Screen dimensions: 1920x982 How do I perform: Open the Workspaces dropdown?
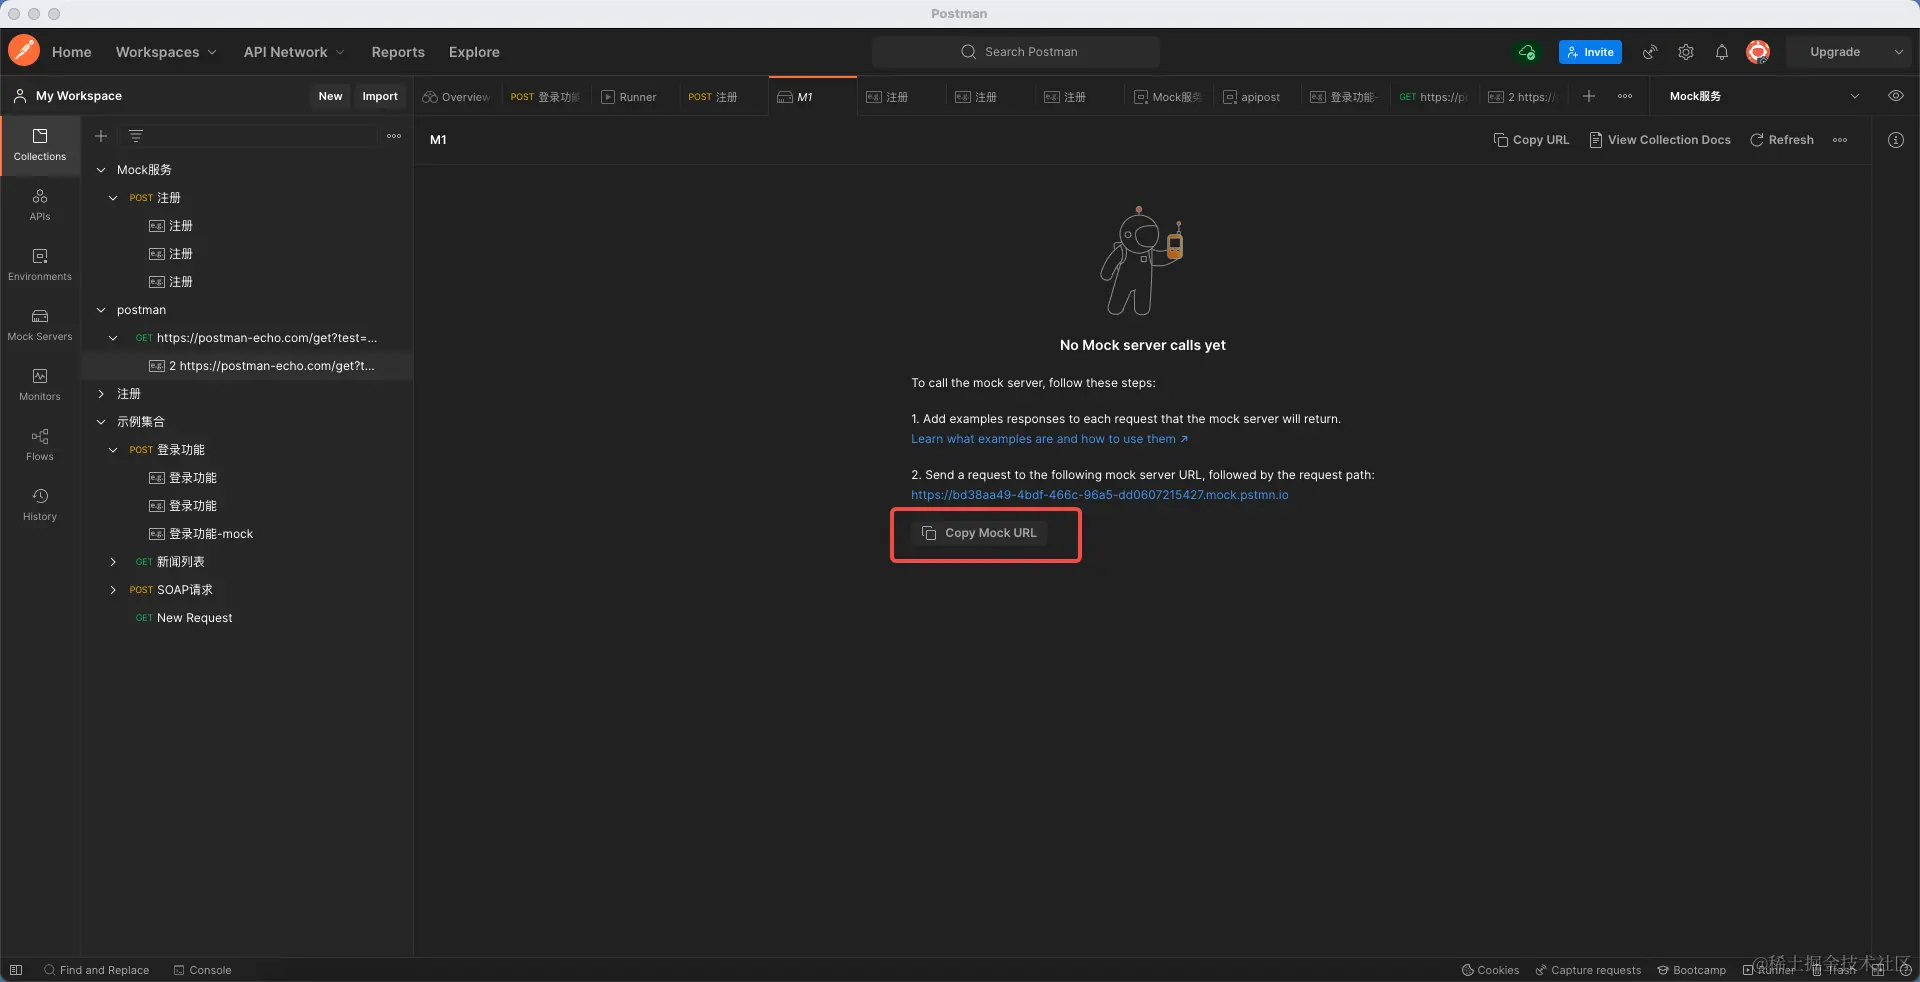click(x=165, y=52)
